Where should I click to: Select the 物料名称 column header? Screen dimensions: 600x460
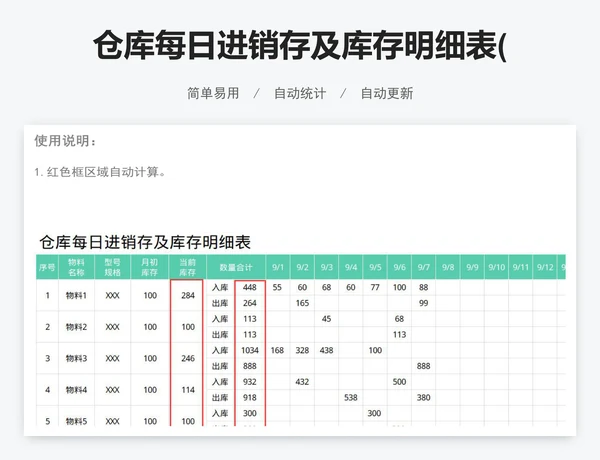[76, 267]
